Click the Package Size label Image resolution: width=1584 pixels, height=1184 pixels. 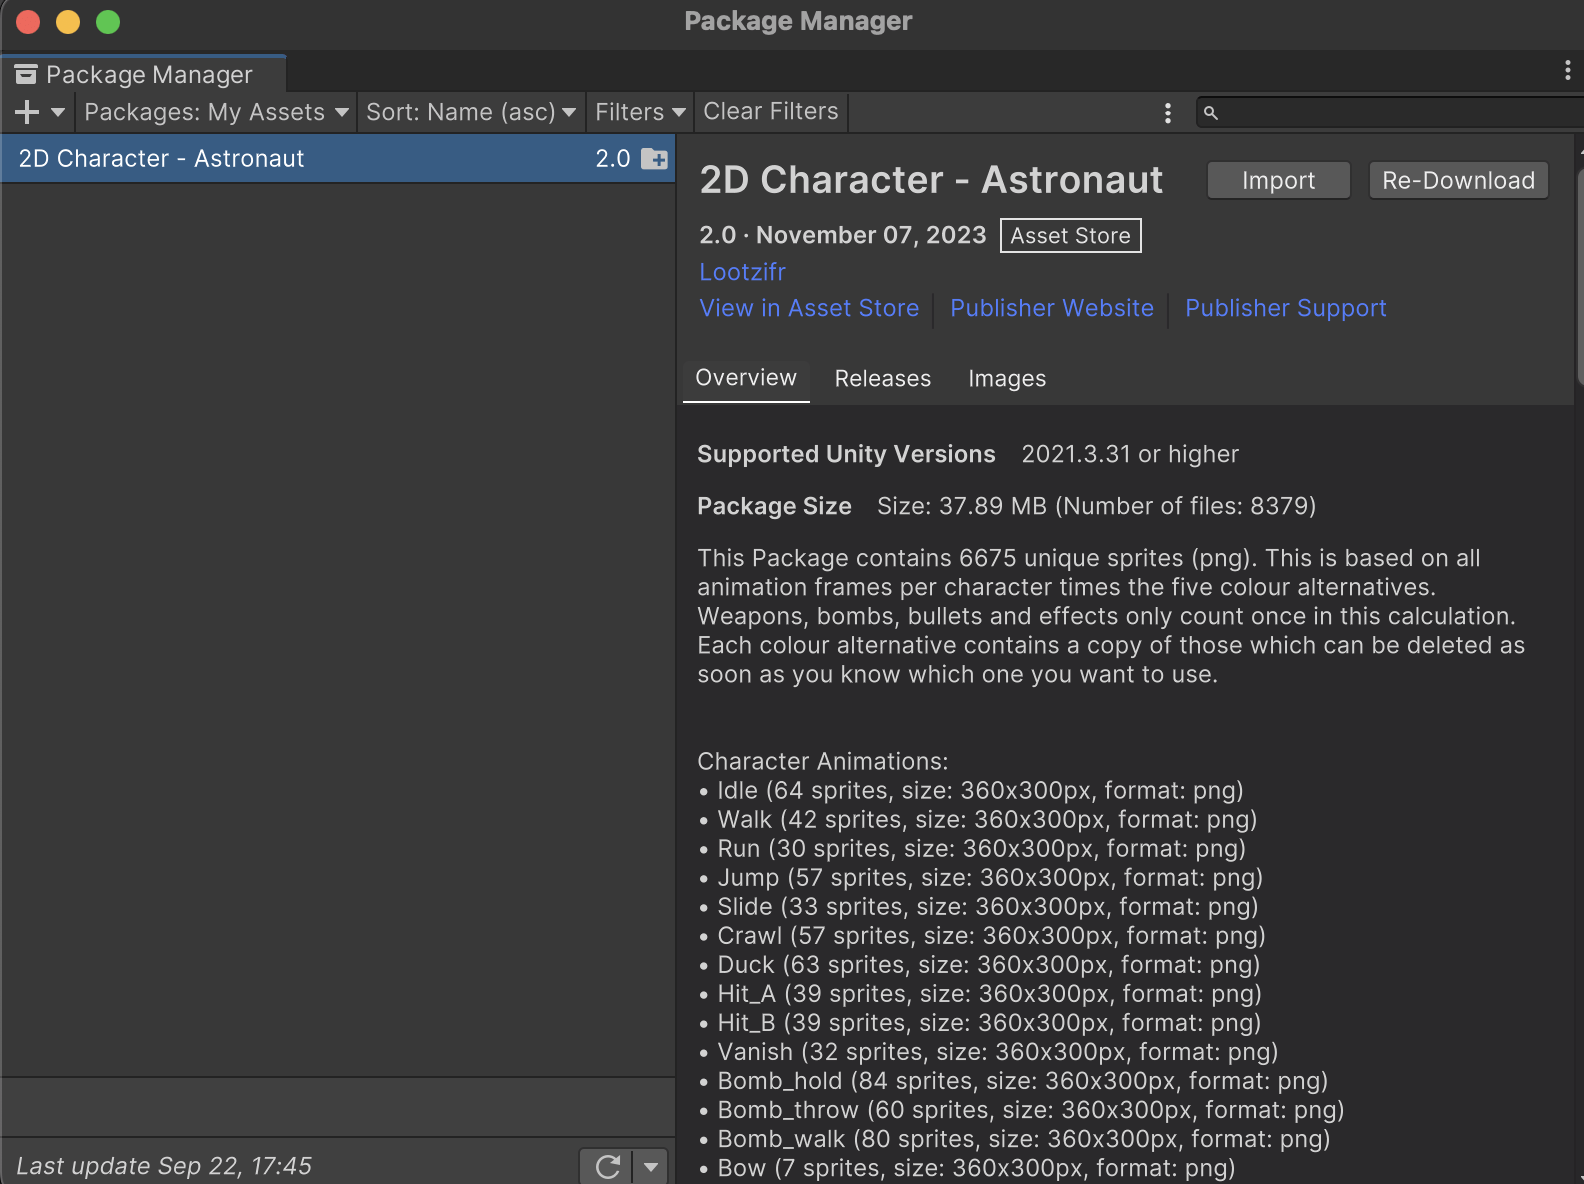774,507
